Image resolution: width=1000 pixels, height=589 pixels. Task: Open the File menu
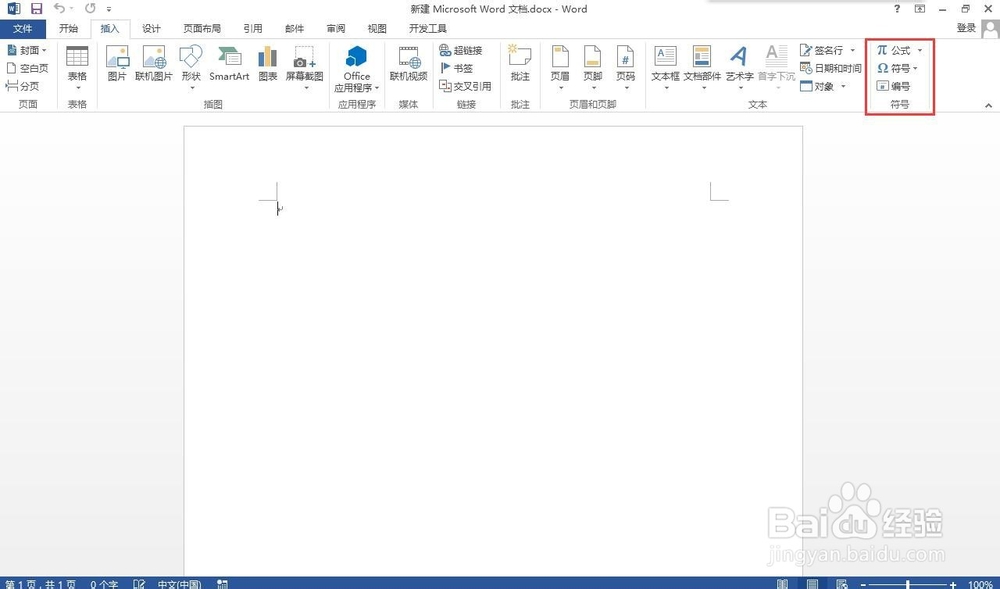(22, 28)
